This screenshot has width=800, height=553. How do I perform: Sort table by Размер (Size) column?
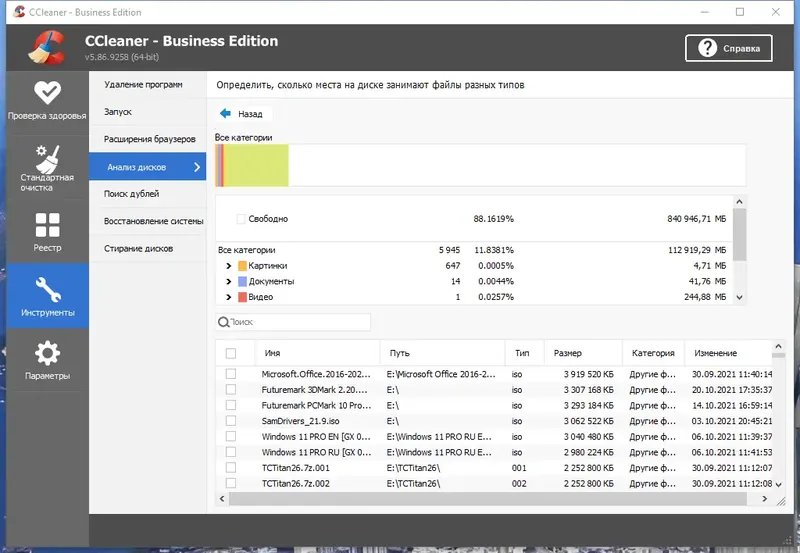click(x=583, y=353)
